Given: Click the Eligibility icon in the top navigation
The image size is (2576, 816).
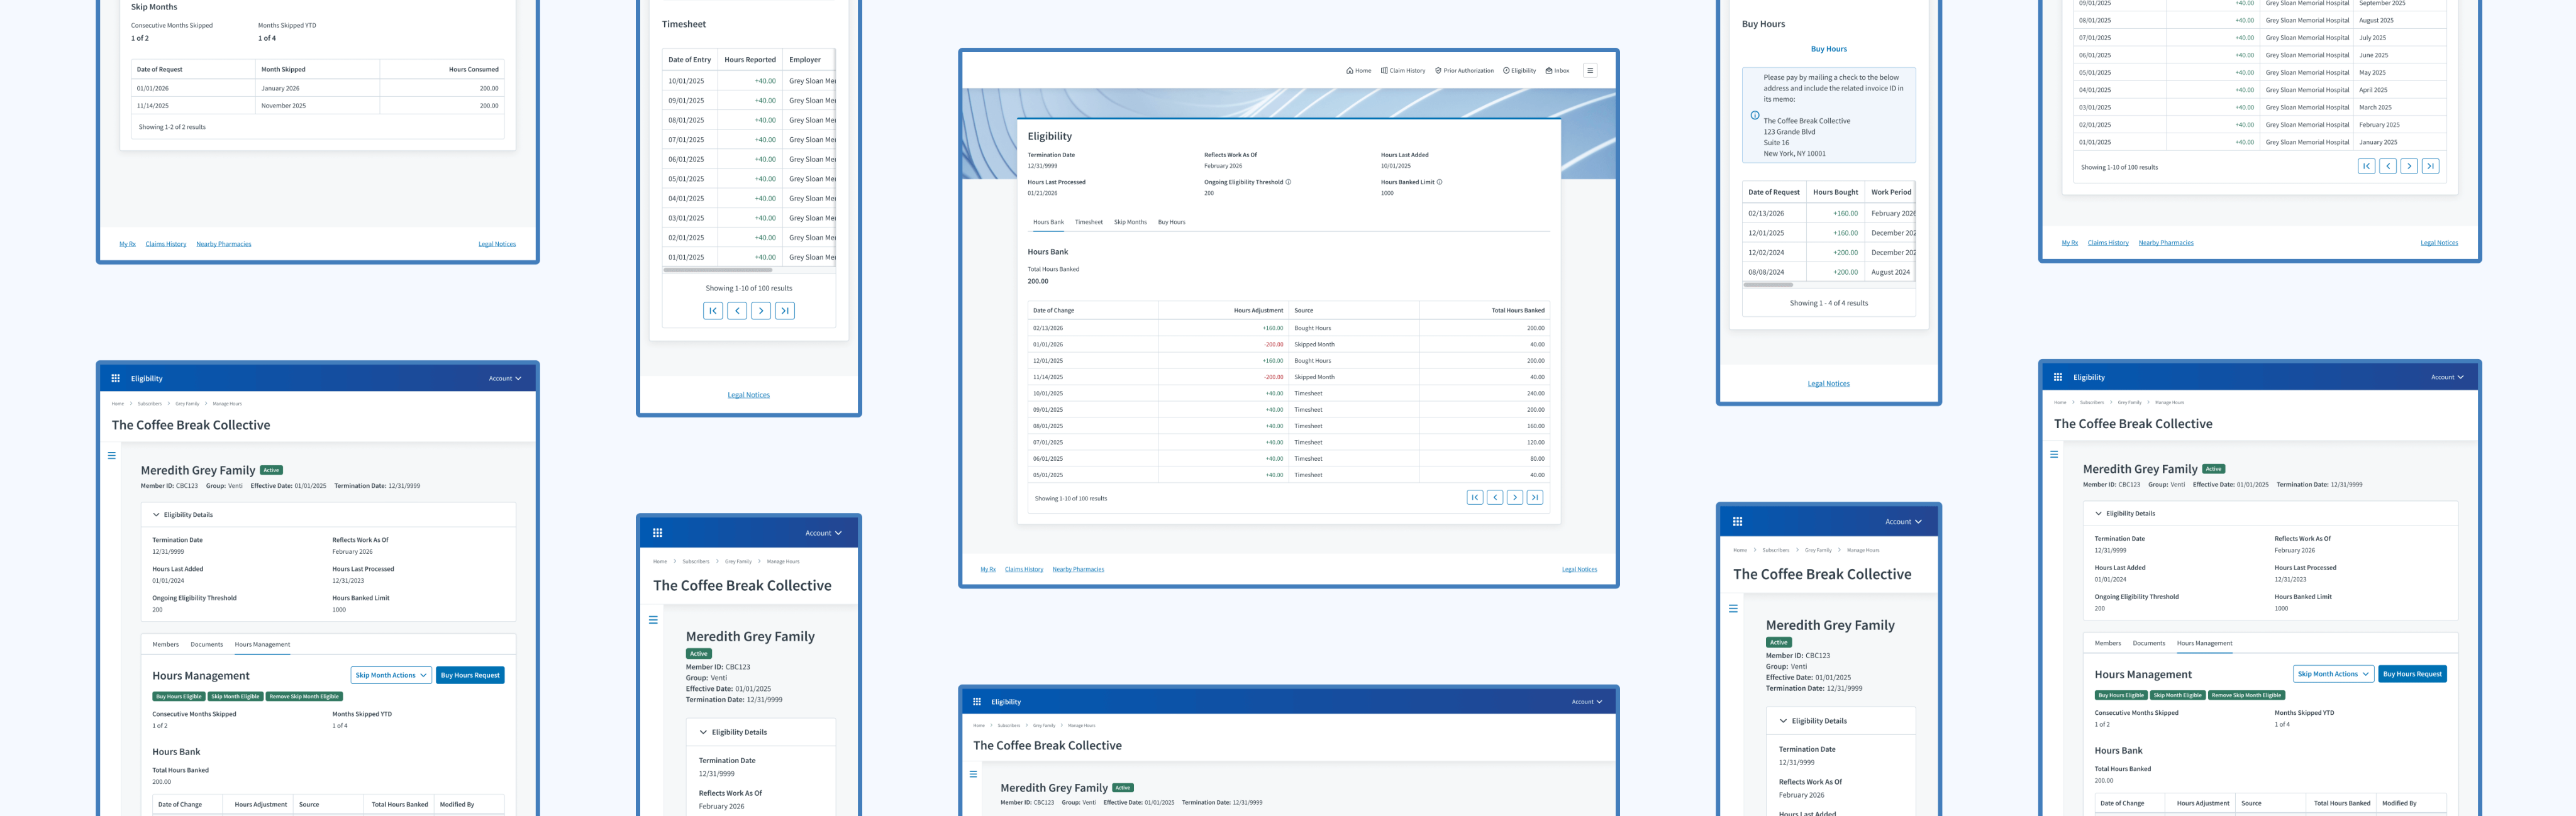Looking at the screenshot, I should tap(1507, 71).
